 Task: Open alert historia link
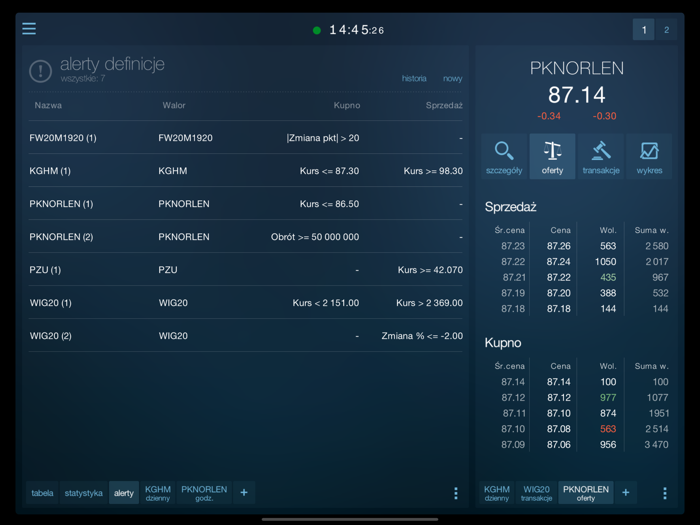pos(414,79)
